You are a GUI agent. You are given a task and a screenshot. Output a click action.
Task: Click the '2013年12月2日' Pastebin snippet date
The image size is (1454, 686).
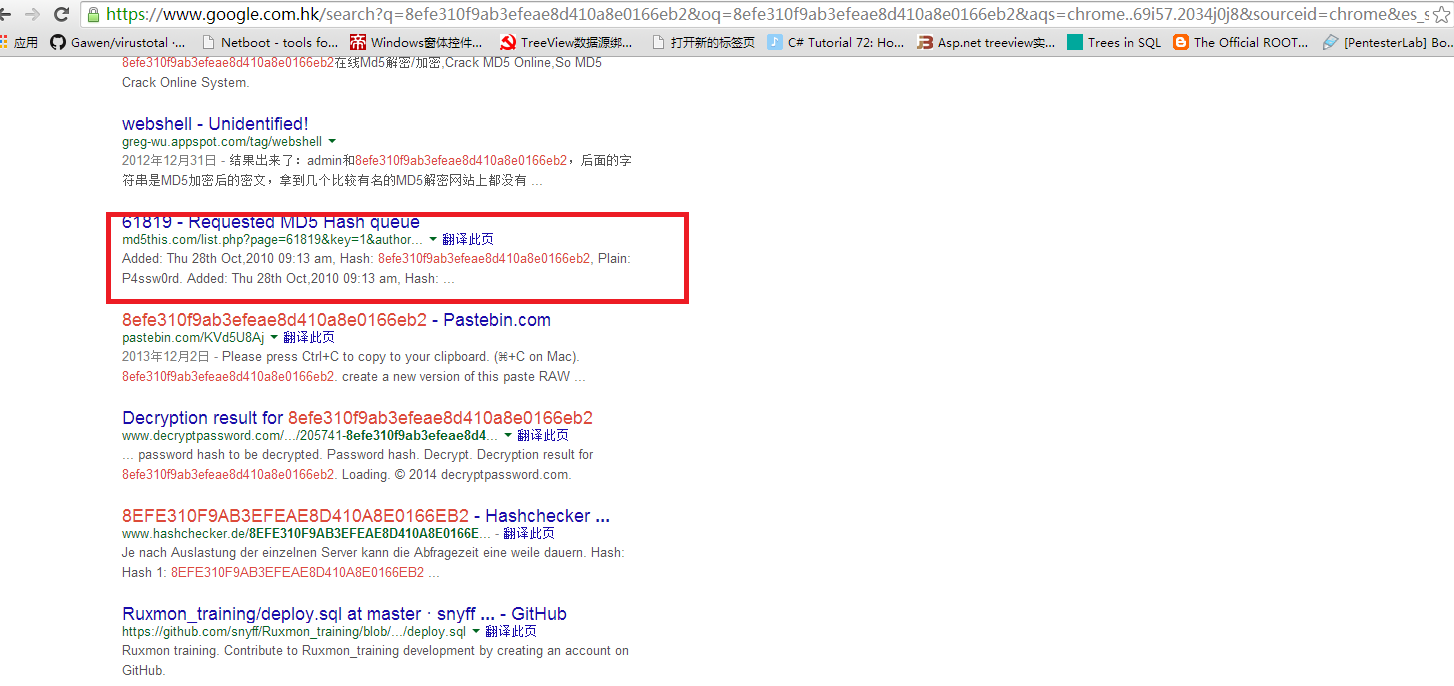point(166,356)
